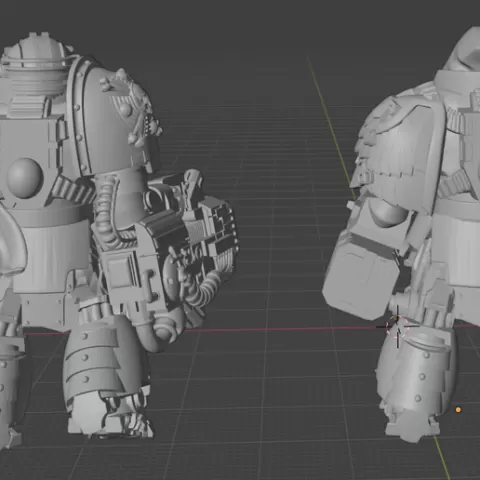Click the 3D cursor crosshair
This screenshot has width=480, height=480.
point(398,327)
